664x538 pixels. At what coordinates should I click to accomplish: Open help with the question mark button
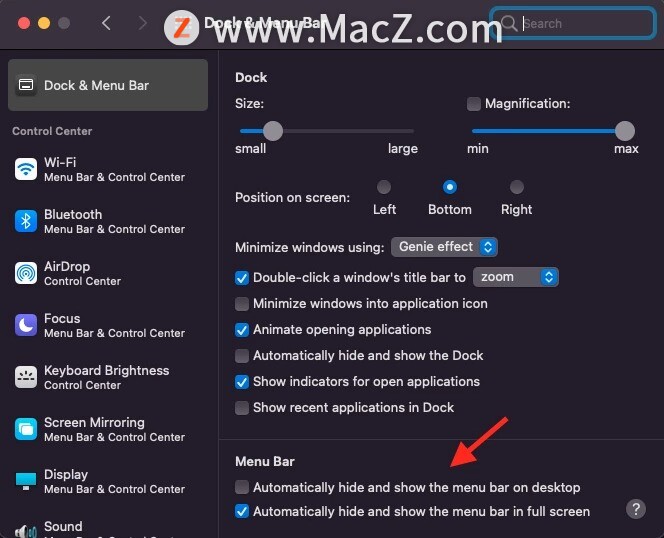coord(636,509)
